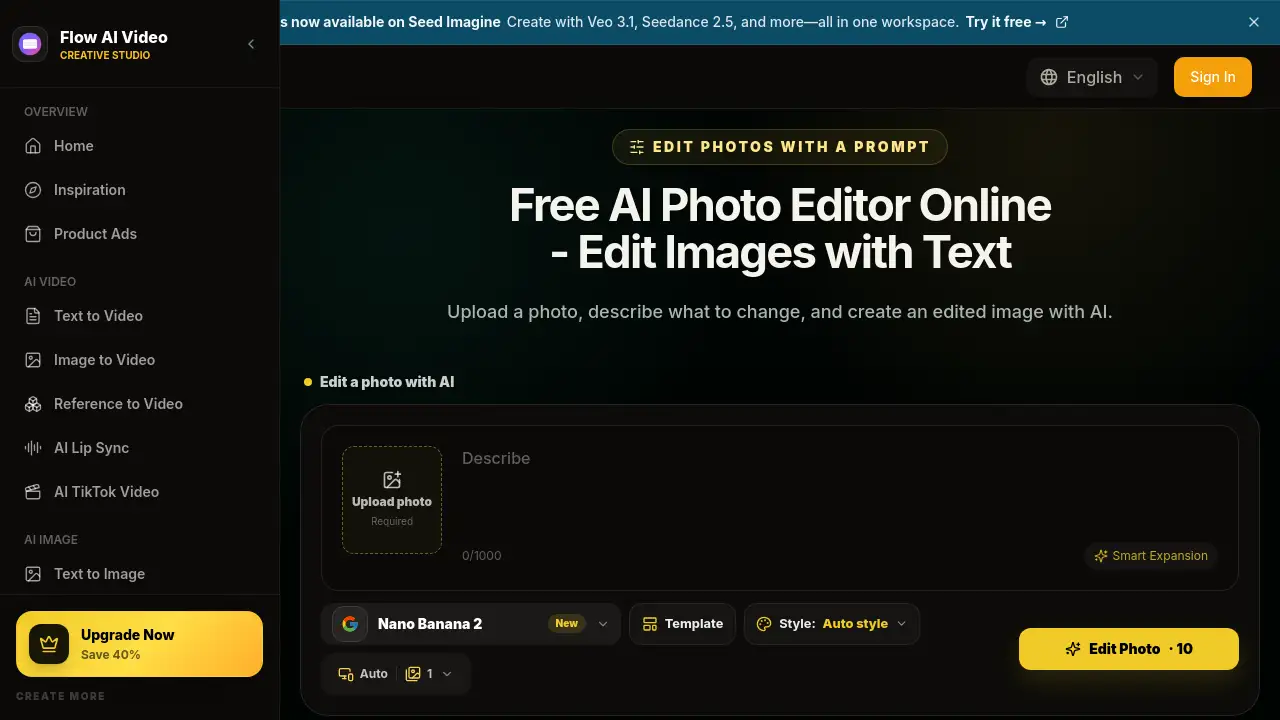1280x720 pixels.
Task: Click the Flow AI Video logo icon
Action: (30, 44)
